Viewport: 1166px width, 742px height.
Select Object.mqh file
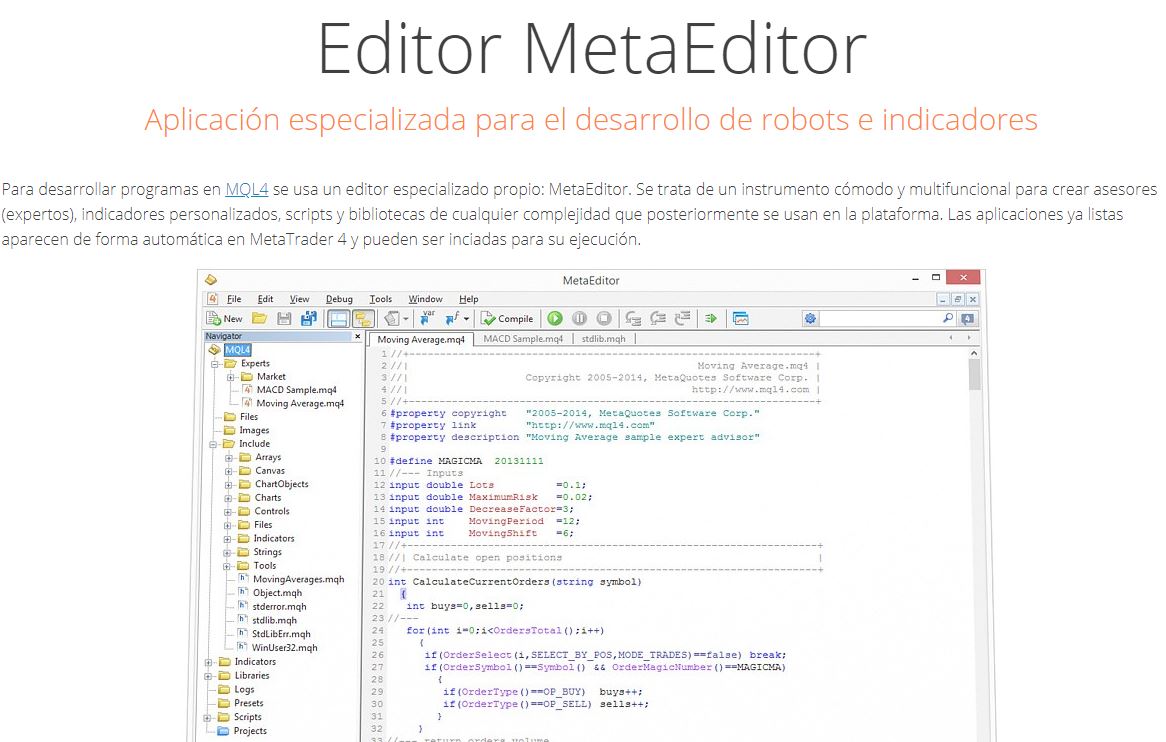point(277,593)
